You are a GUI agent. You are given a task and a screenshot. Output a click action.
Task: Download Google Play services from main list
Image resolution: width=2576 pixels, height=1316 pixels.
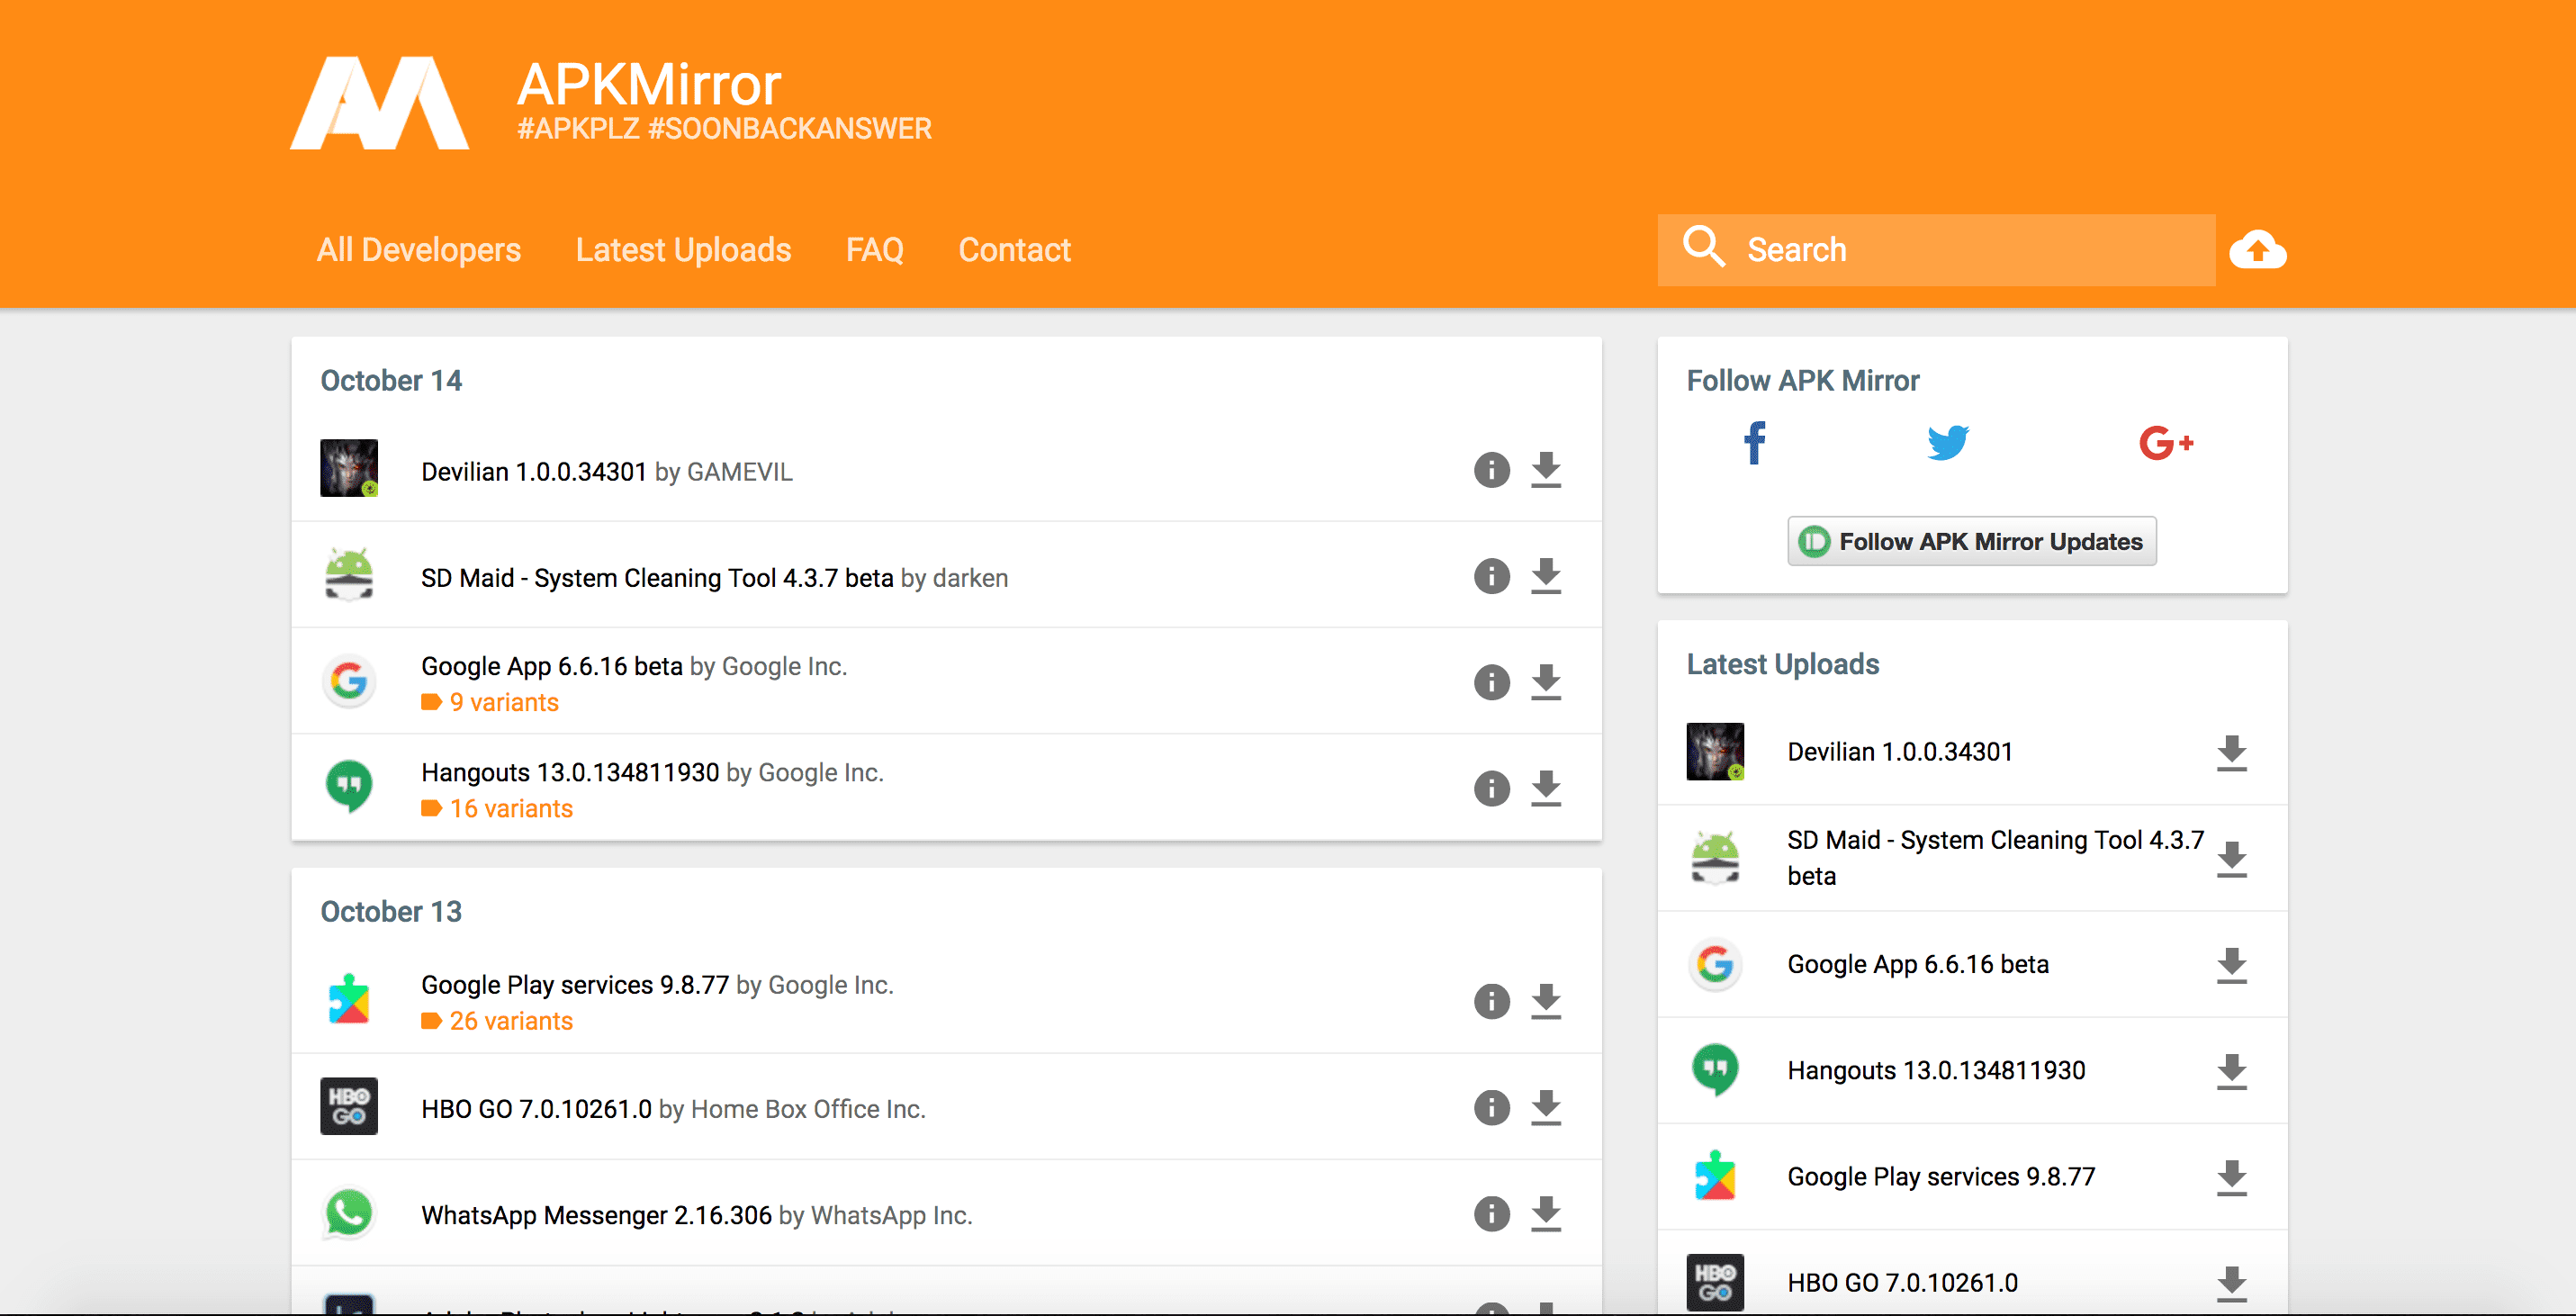pos(1546,1001)
